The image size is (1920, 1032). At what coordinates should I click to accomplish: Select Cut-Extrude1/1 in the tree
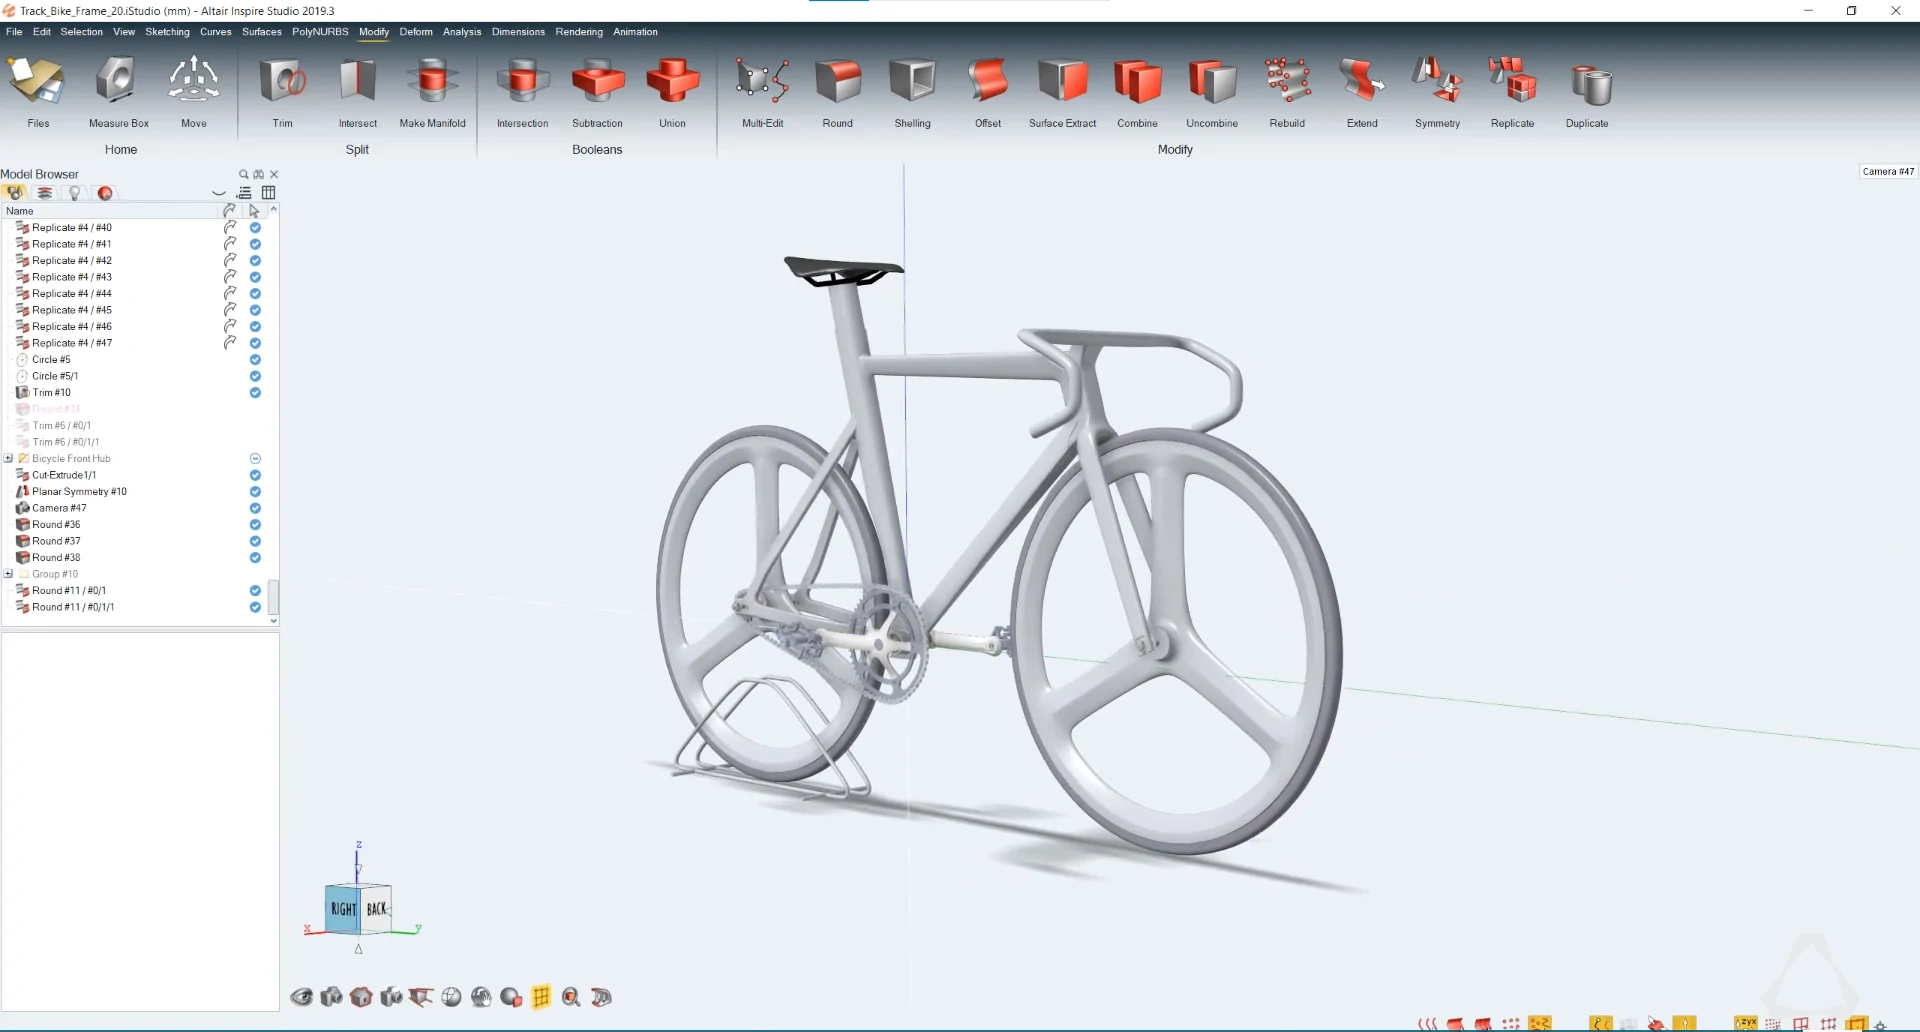[64, 475]
